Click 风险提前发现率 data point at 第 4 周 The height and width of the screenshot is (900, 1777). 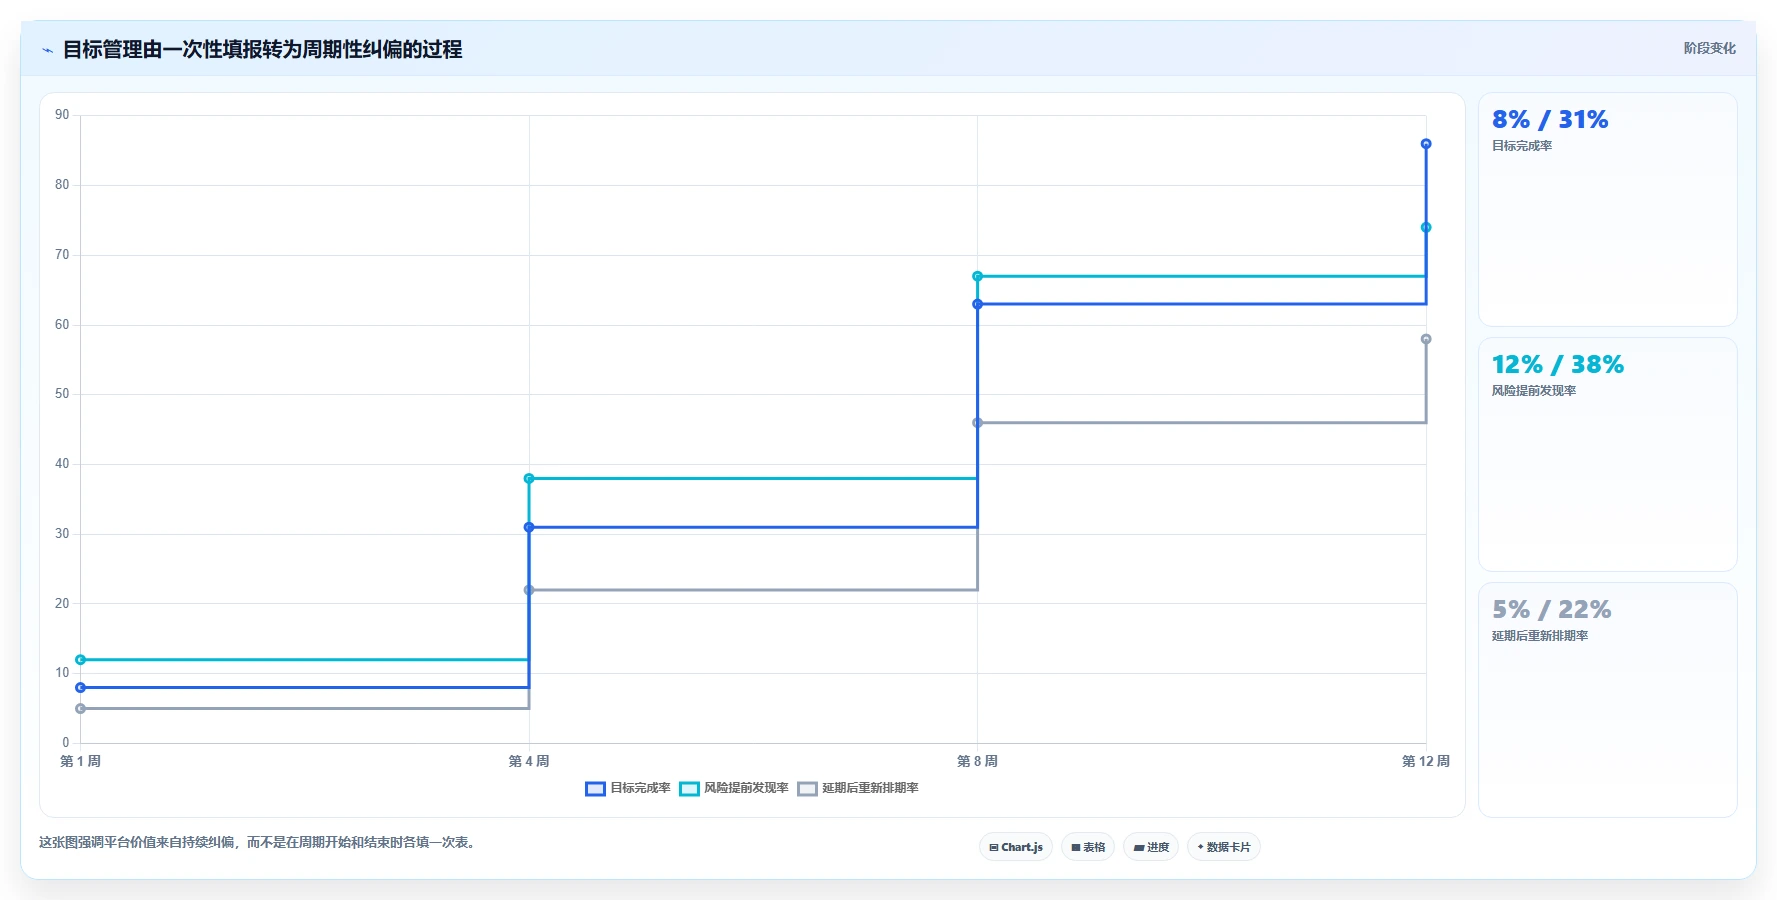click(x=529, y=479)
